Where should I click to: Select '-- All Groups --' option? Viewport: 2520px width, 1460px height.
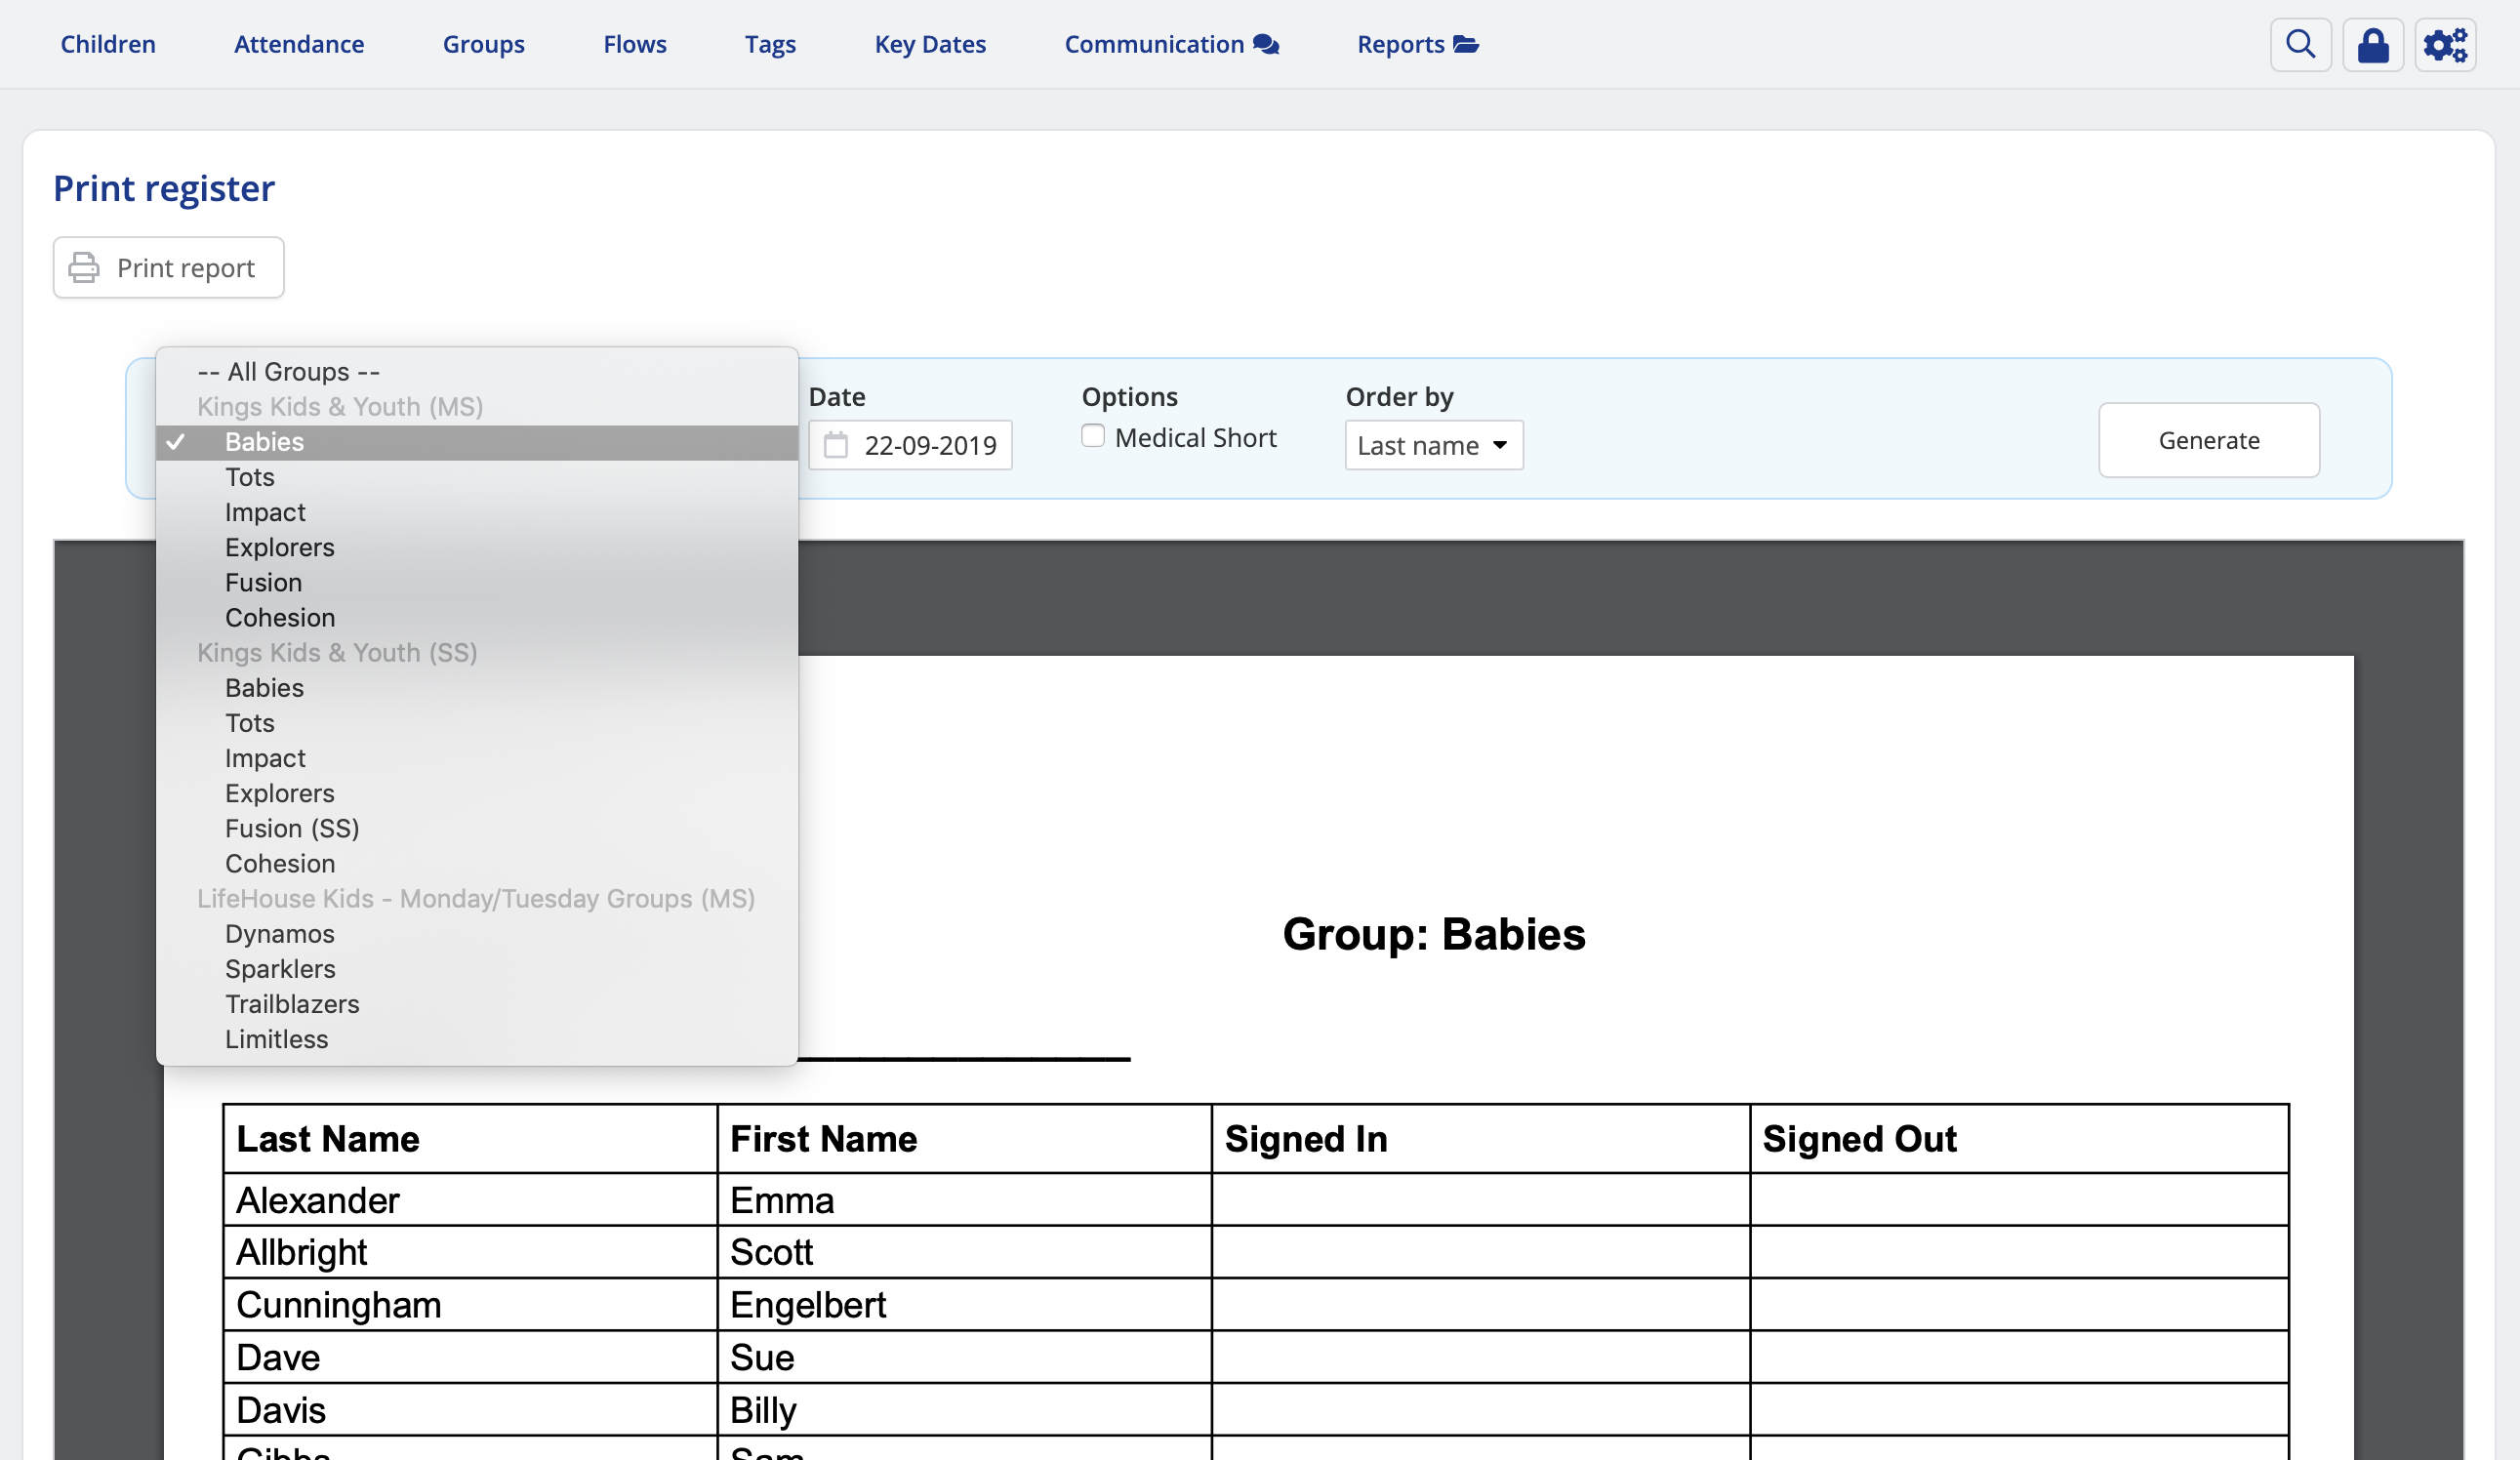coord(476,371)
